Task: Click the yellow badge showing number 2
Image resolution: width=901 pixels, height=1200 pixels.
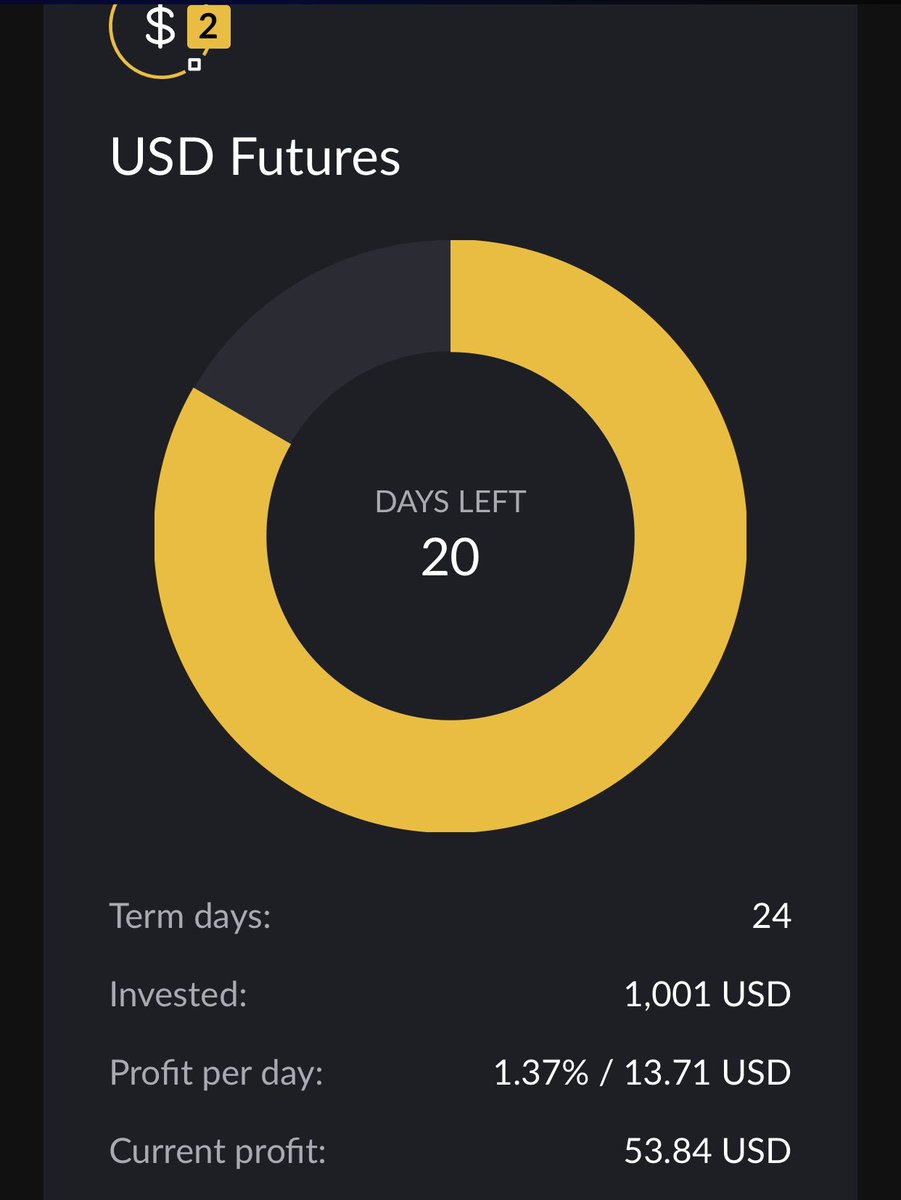Action: point(207,30)
